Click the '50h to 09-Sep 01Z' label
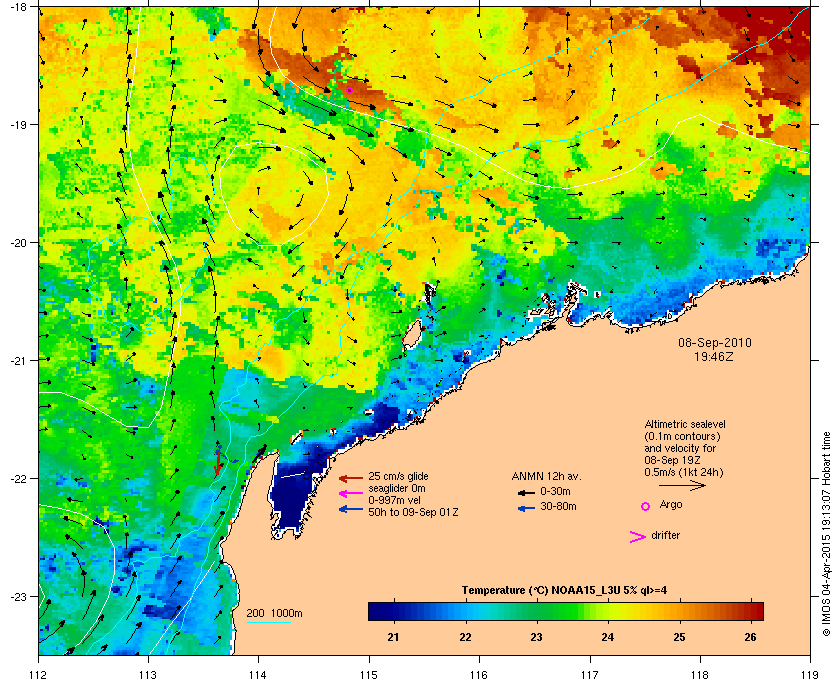840x680 pixels. [x=413, y=512]
